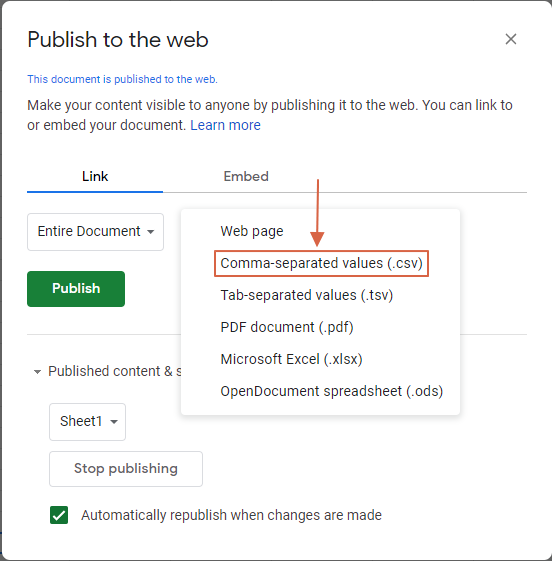Open the Sheet1 dropdown
The width and height of the screenshot is (552, 561).
point(87,421)
